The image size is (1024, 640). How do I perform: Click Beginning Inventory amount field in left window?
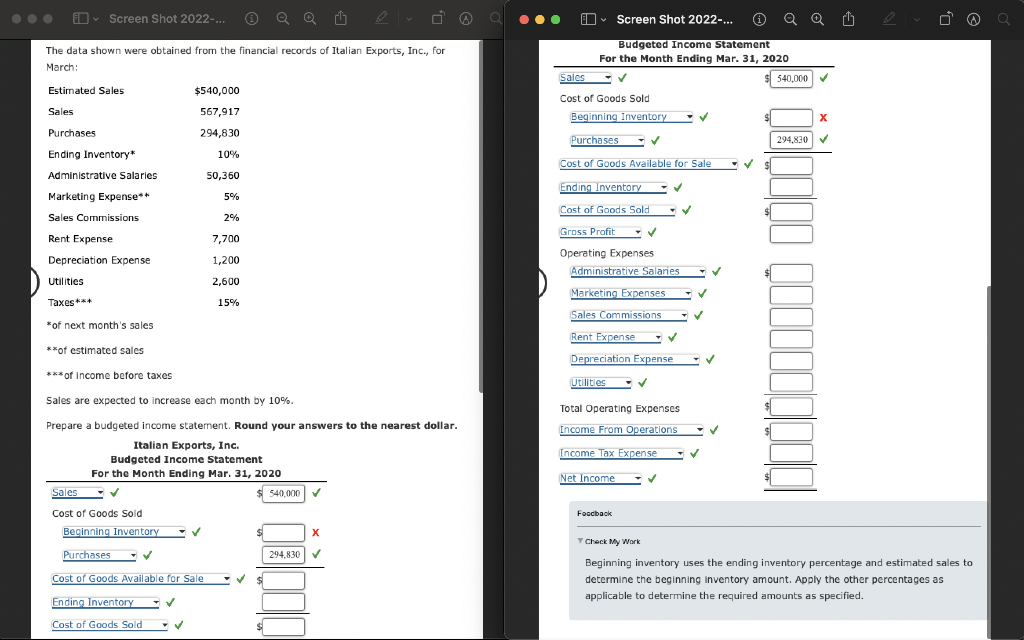(x=283, y=533)
